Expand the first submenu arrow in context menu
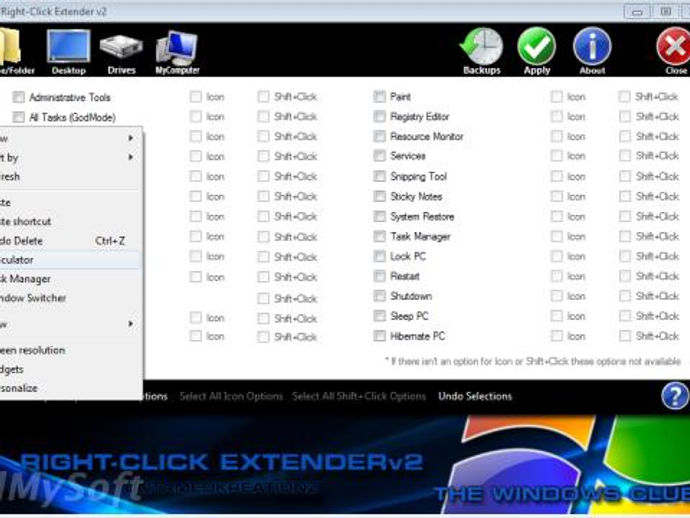 [x=131, y=138]
